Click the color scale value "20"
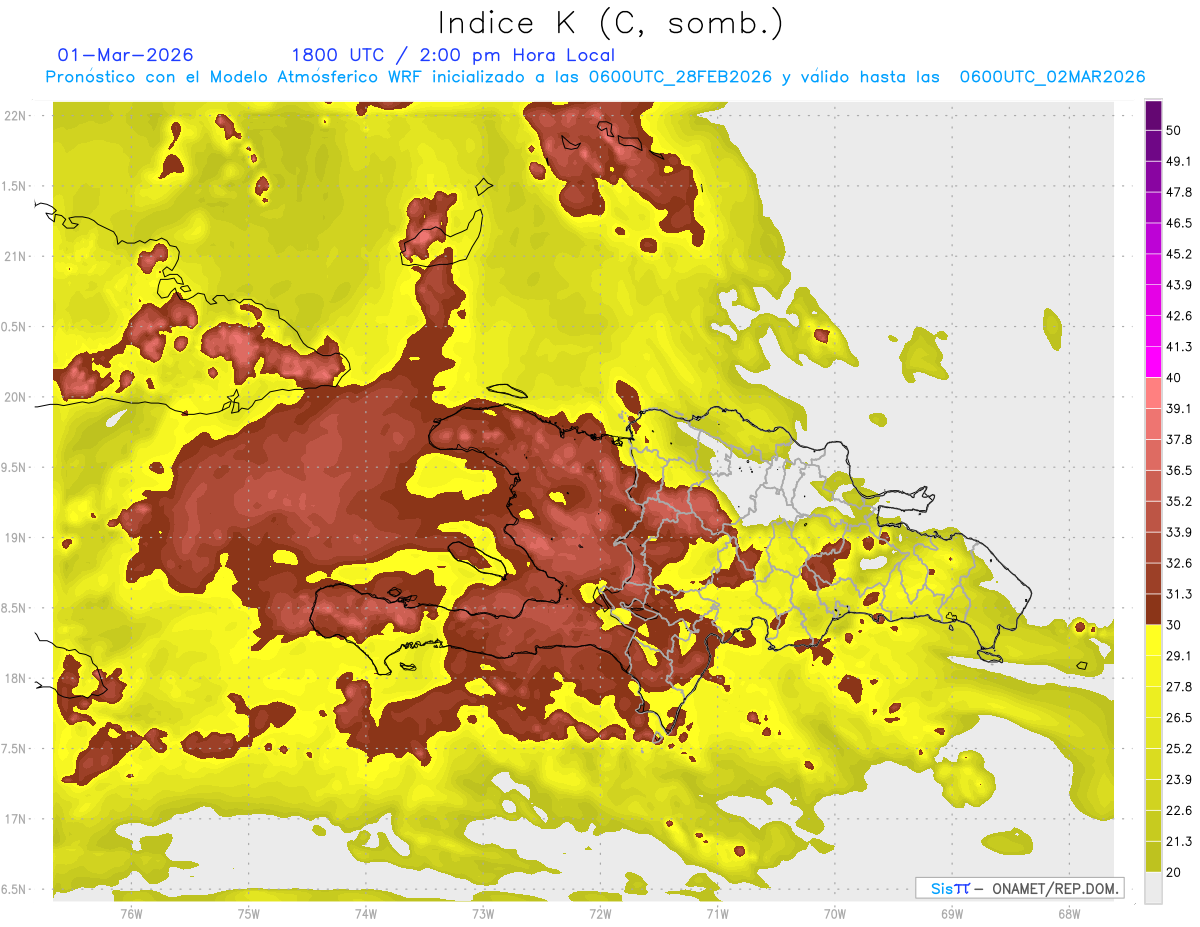The width and height of the screenshot is (1200, 927). click(1174, 873)
